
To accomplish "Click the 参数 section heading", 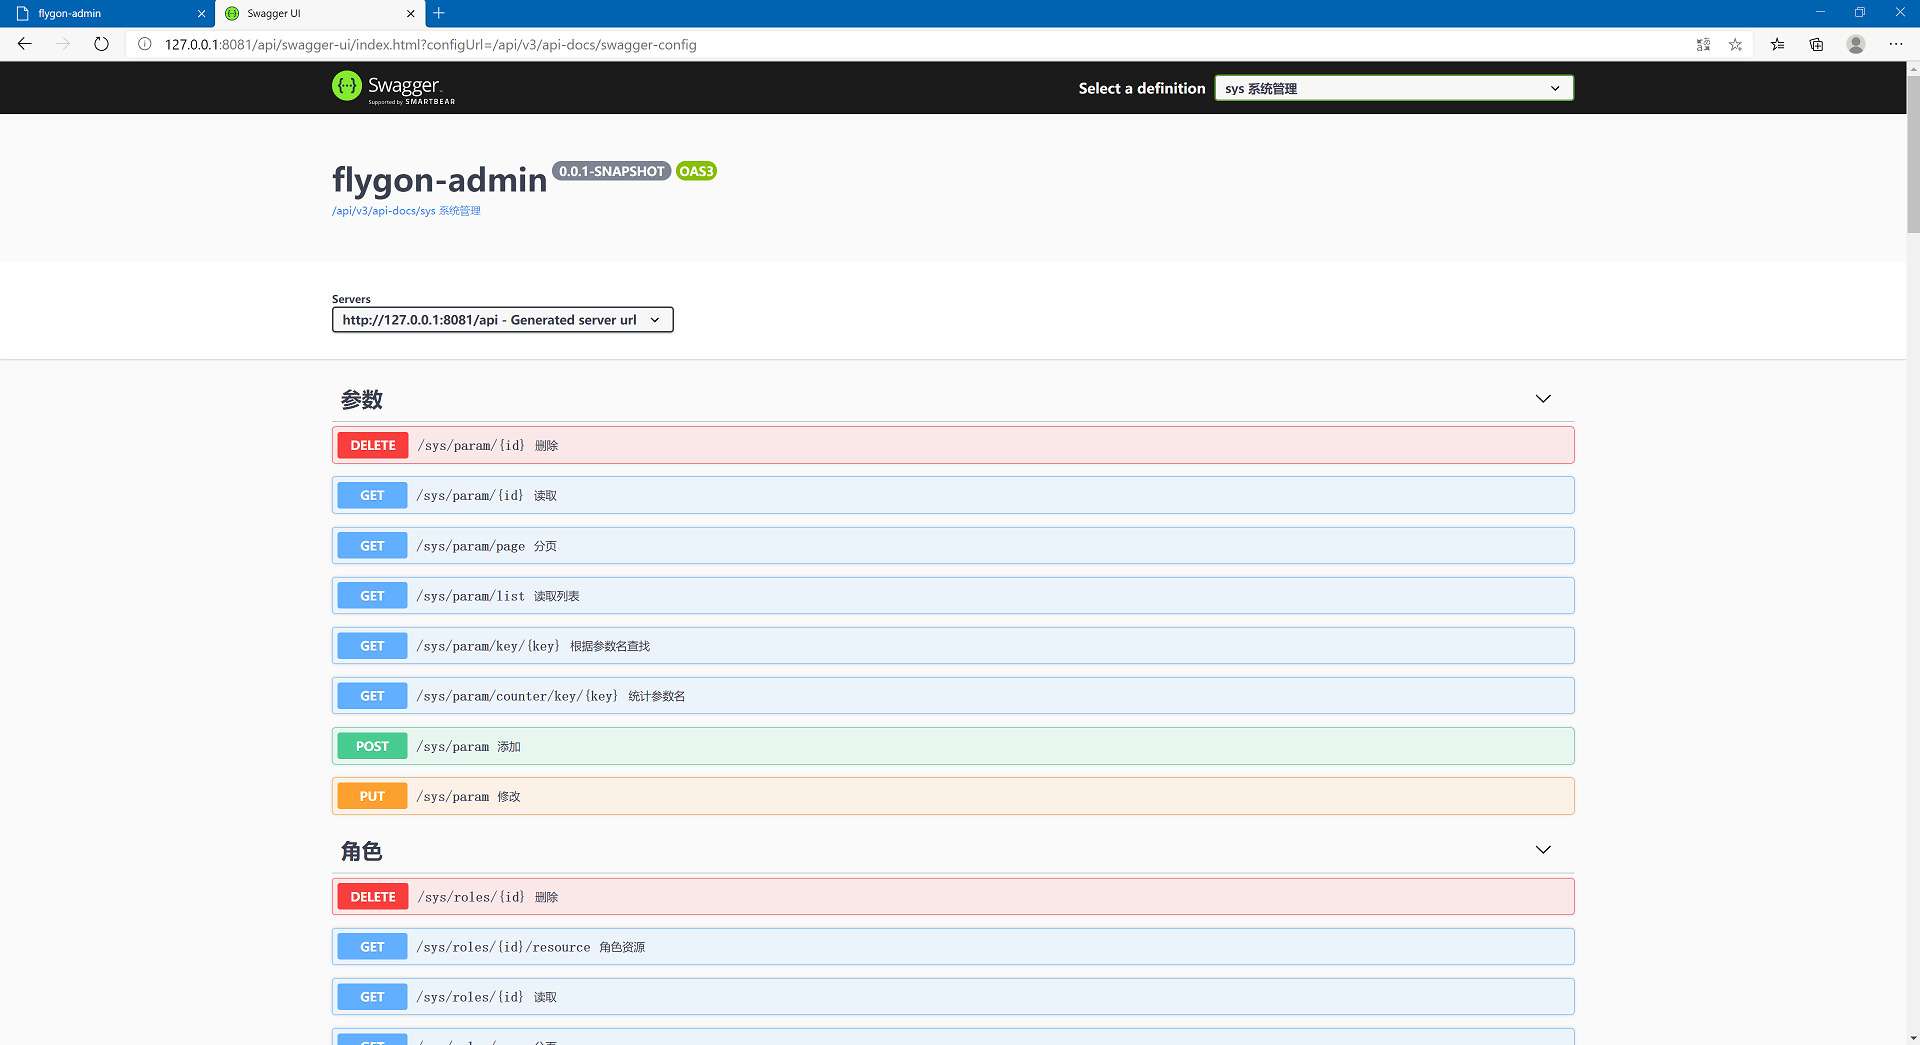I will [x=362, y=400].
